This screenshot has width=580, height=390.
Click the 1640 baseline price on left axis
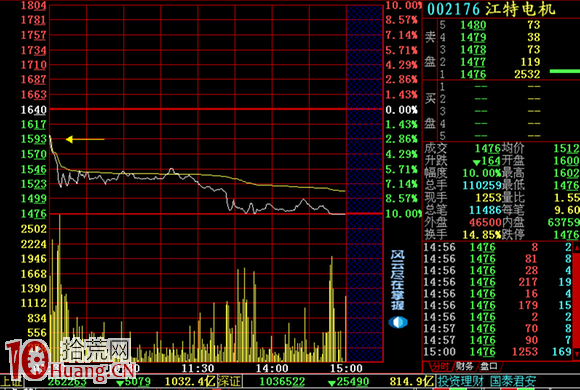pyautogui.click(x=34, y=110)
